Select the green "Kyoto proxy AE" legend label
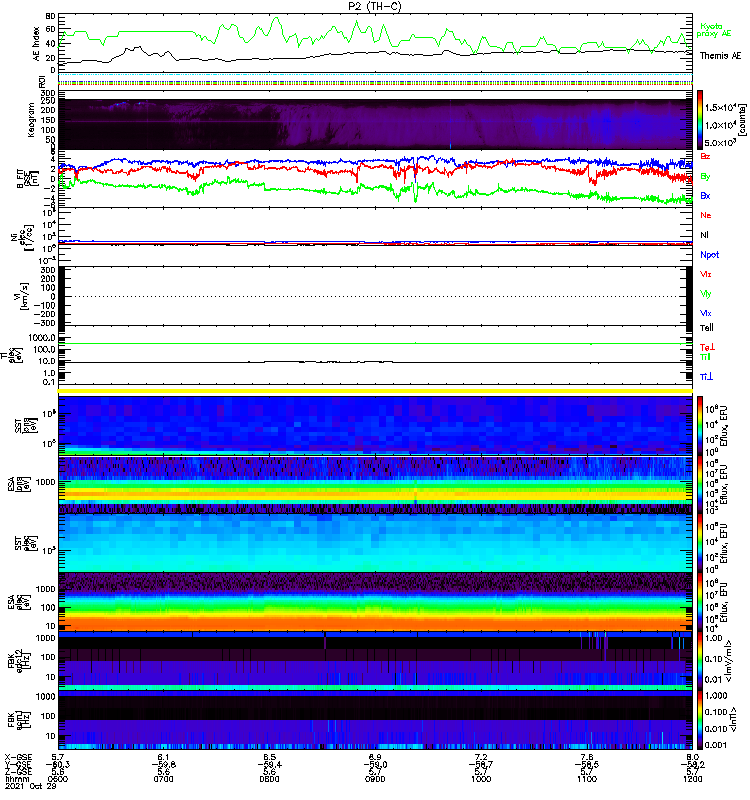 coord(714,30)
